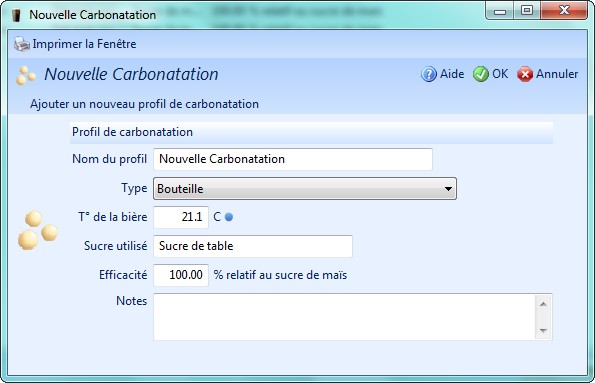Screen dimensions: 595x383
Task: Close the Nouvelle Carbonatation window
Action: pyautogui.click(x=564, y=11)
